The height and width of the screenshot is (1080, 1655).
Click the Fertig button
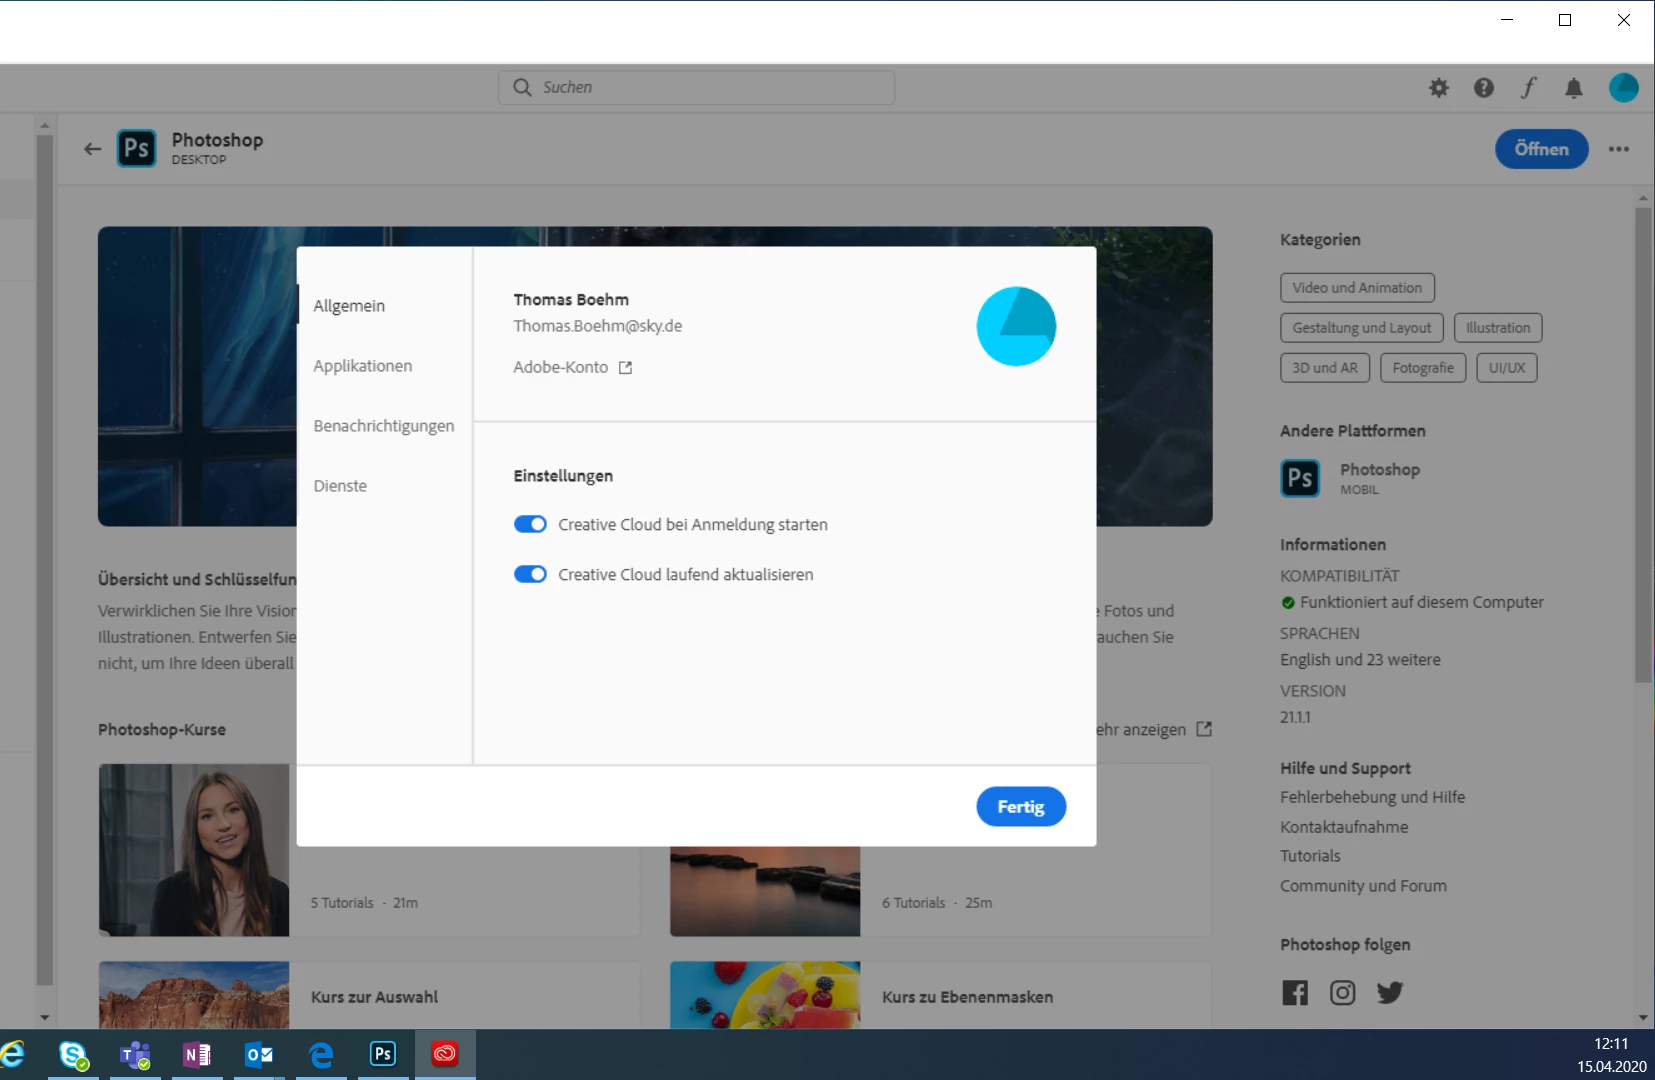tap(1021, 807)
